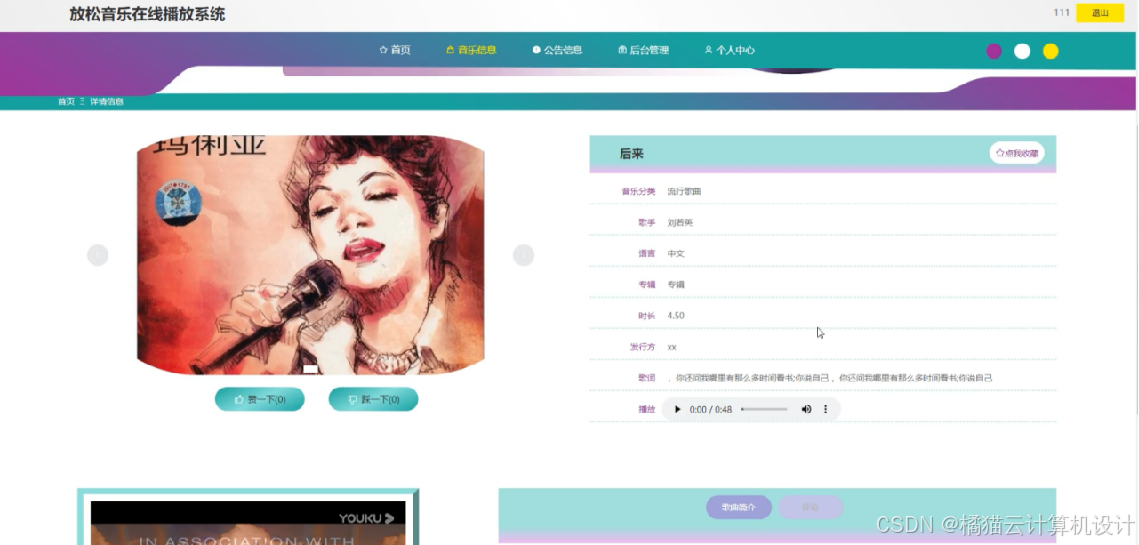Dislike the song with 踩一下(0) button
This screenshot has height=545, width=1139.
pyautogui.click(x=373, y=400)
